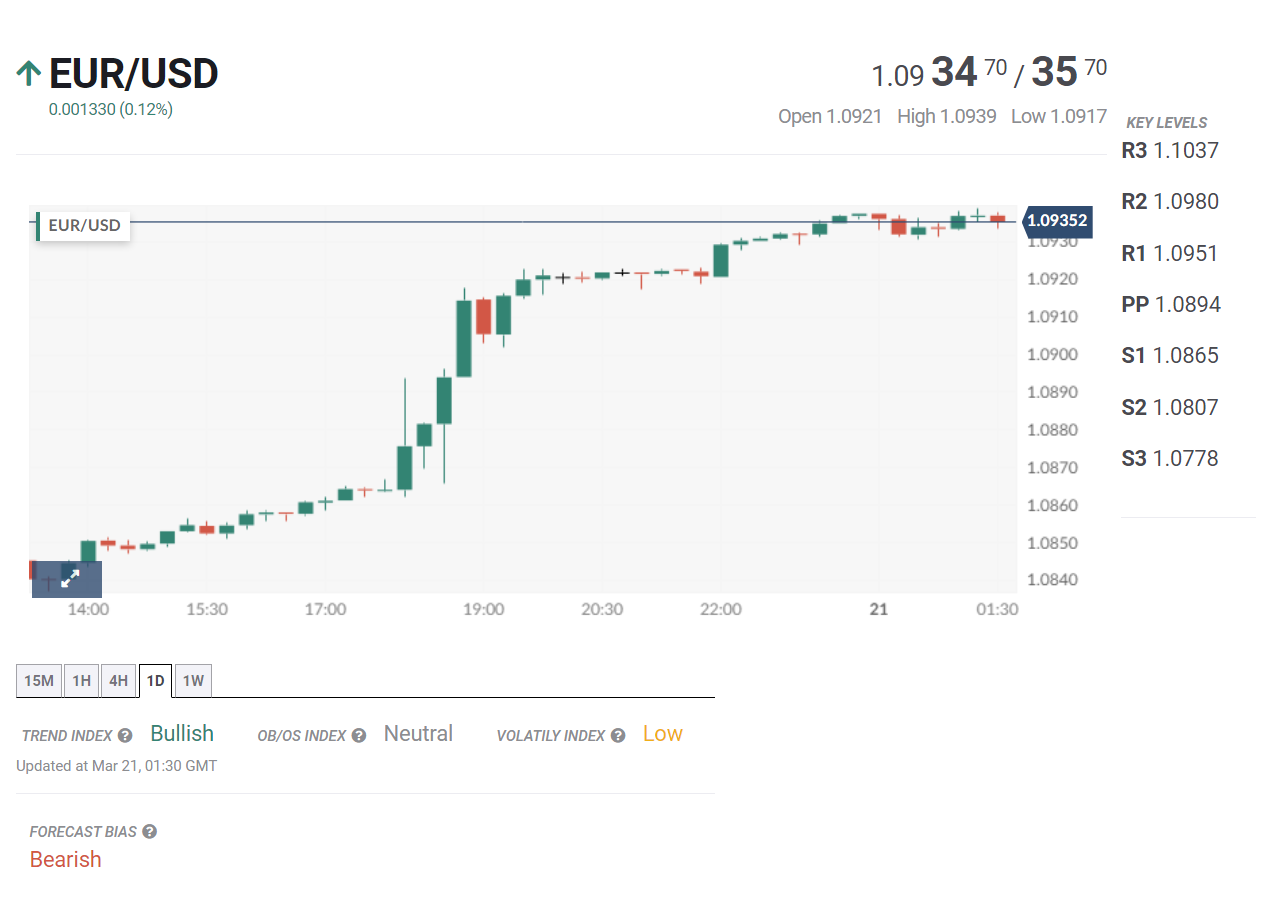The width and height of the screenshot is (1261, 921).
Task: Click the help icon beside TREND INDEX
Action: click(x=125, y=736)
